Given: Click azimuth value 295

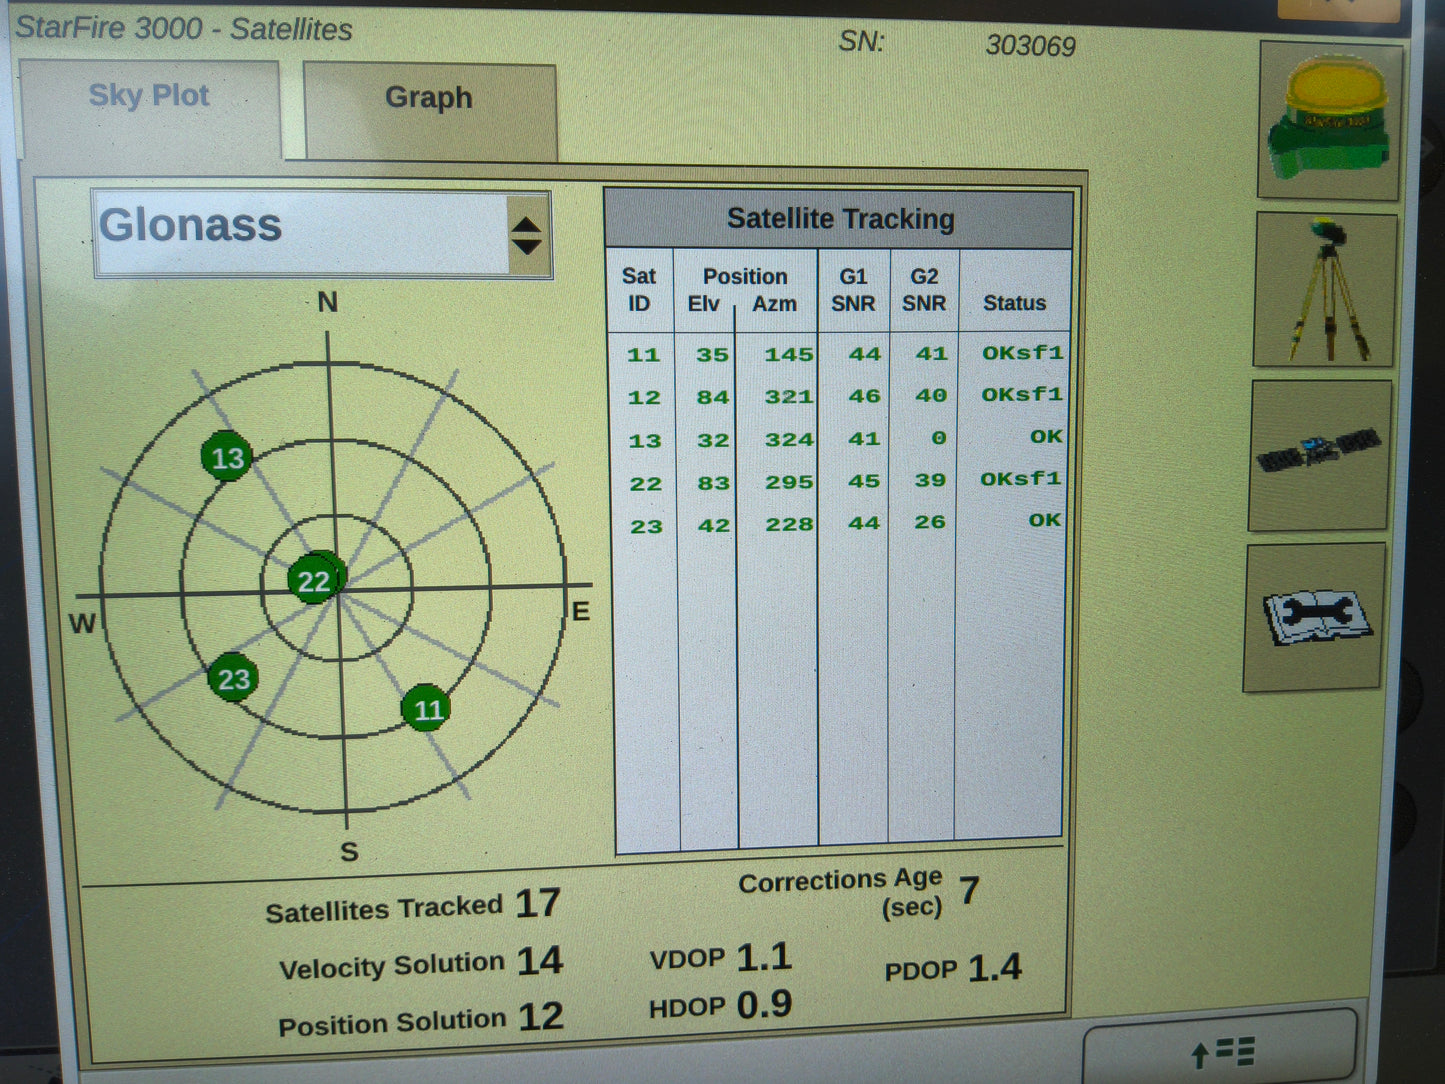Looking at the screenshot, I should pos(789,482).
